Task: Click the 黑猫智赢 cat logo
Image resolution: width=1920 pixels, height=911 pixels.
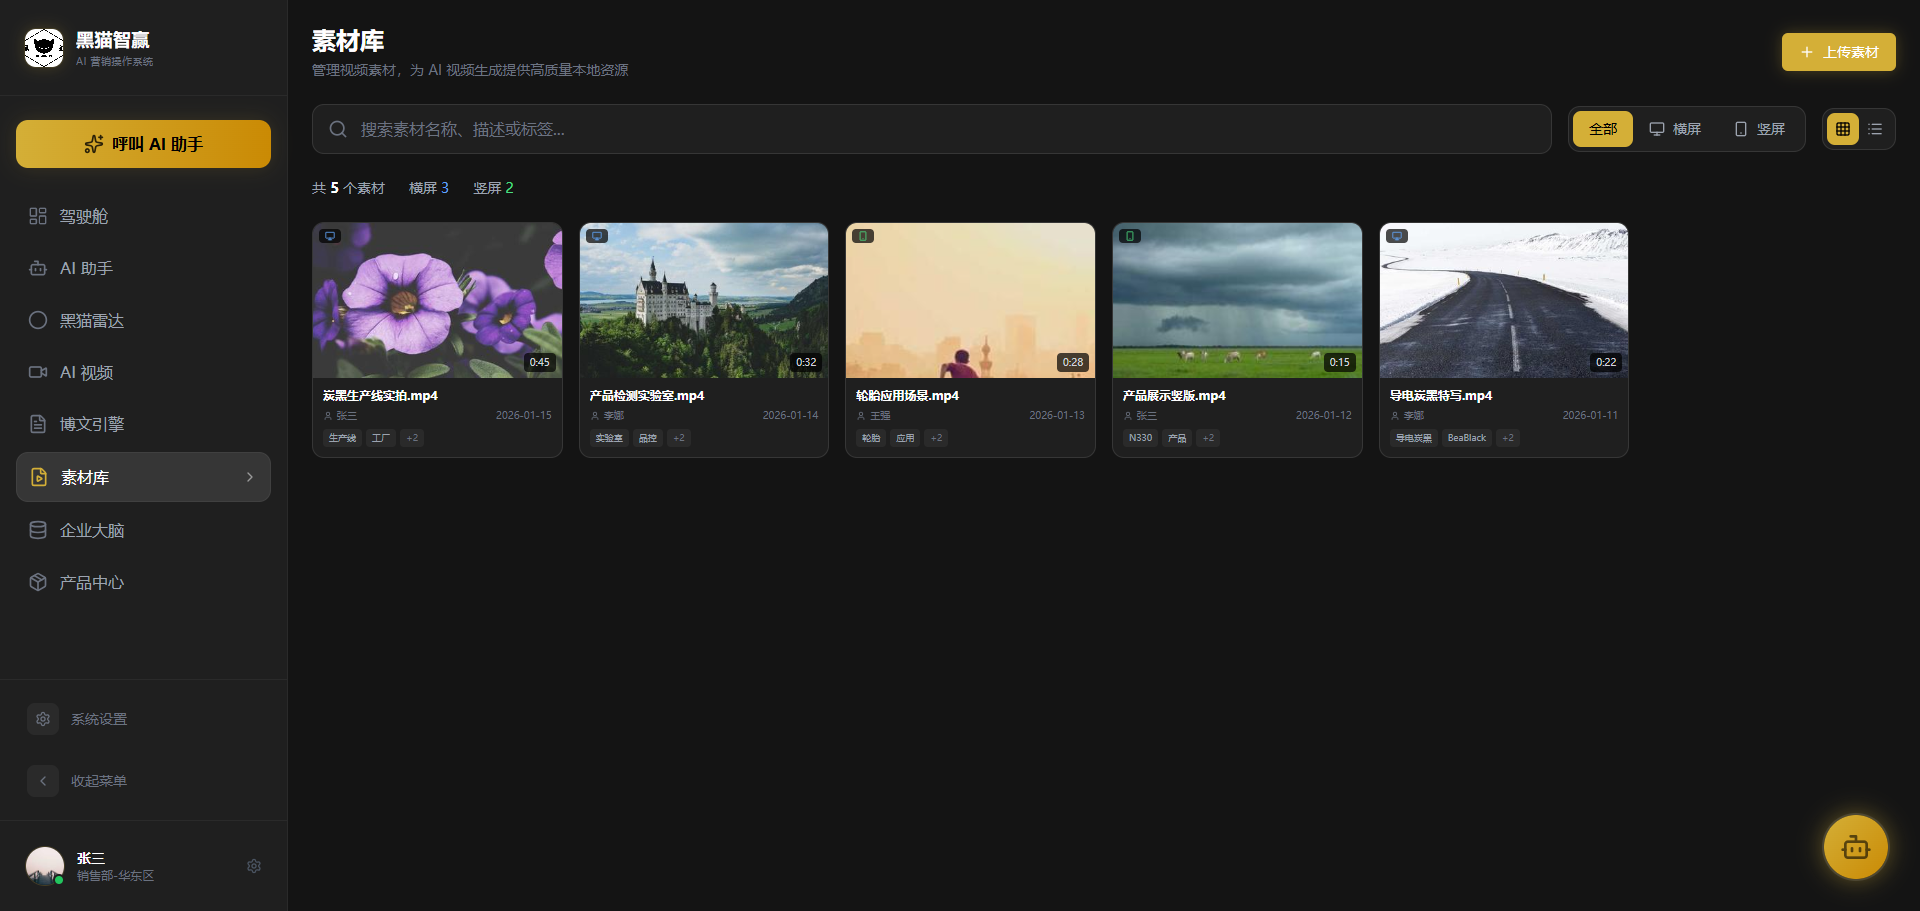Action: pyautogui.click(x=44, y=47)
